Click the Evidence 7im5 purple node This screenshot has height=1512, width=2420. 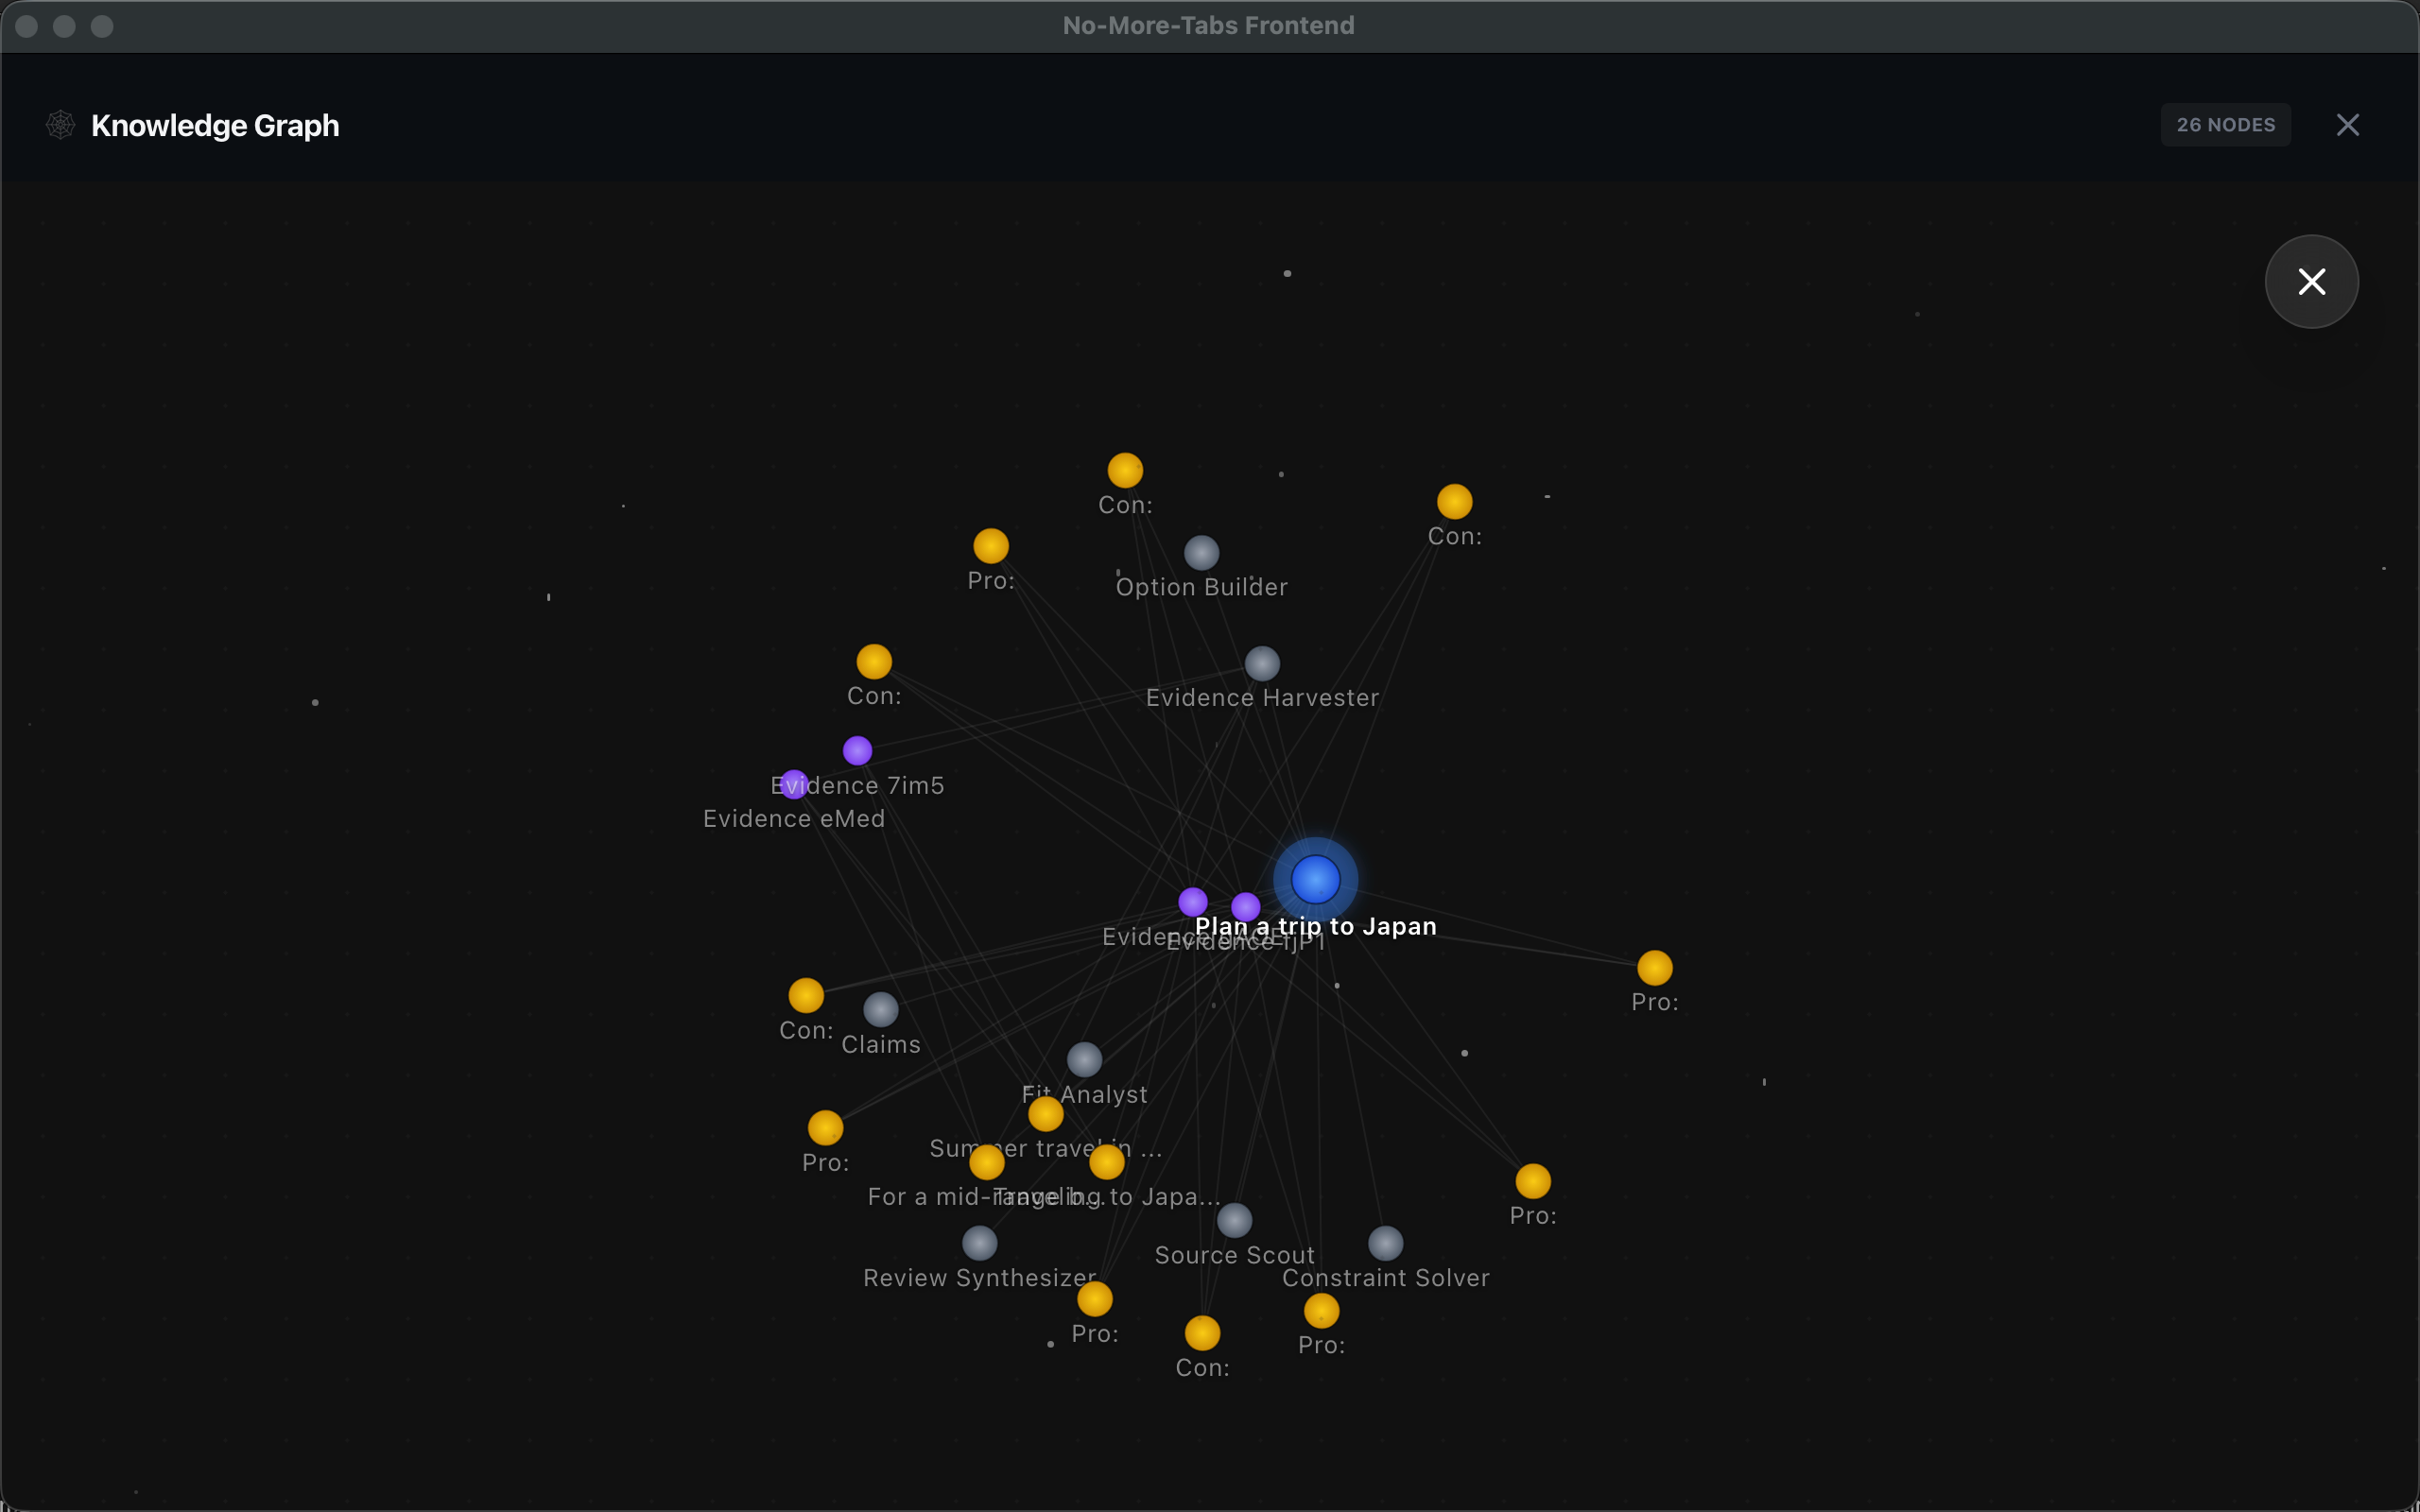click(857, 750)
